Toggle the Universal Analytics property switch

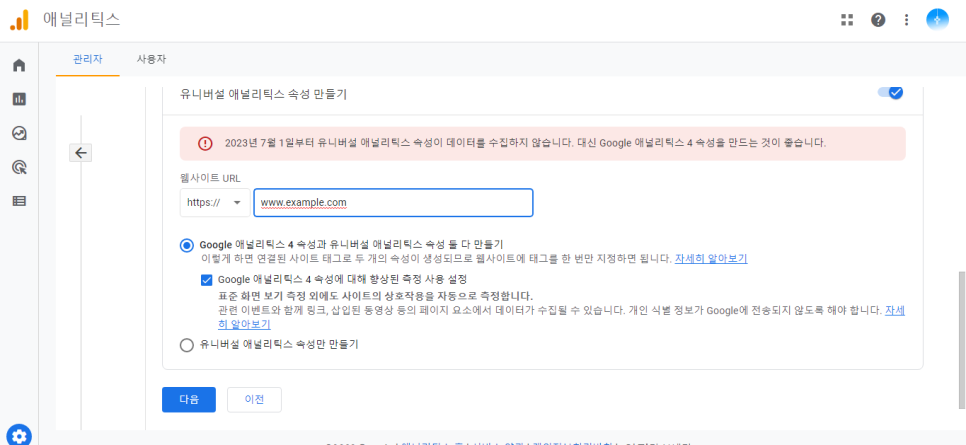coord(891,92)
